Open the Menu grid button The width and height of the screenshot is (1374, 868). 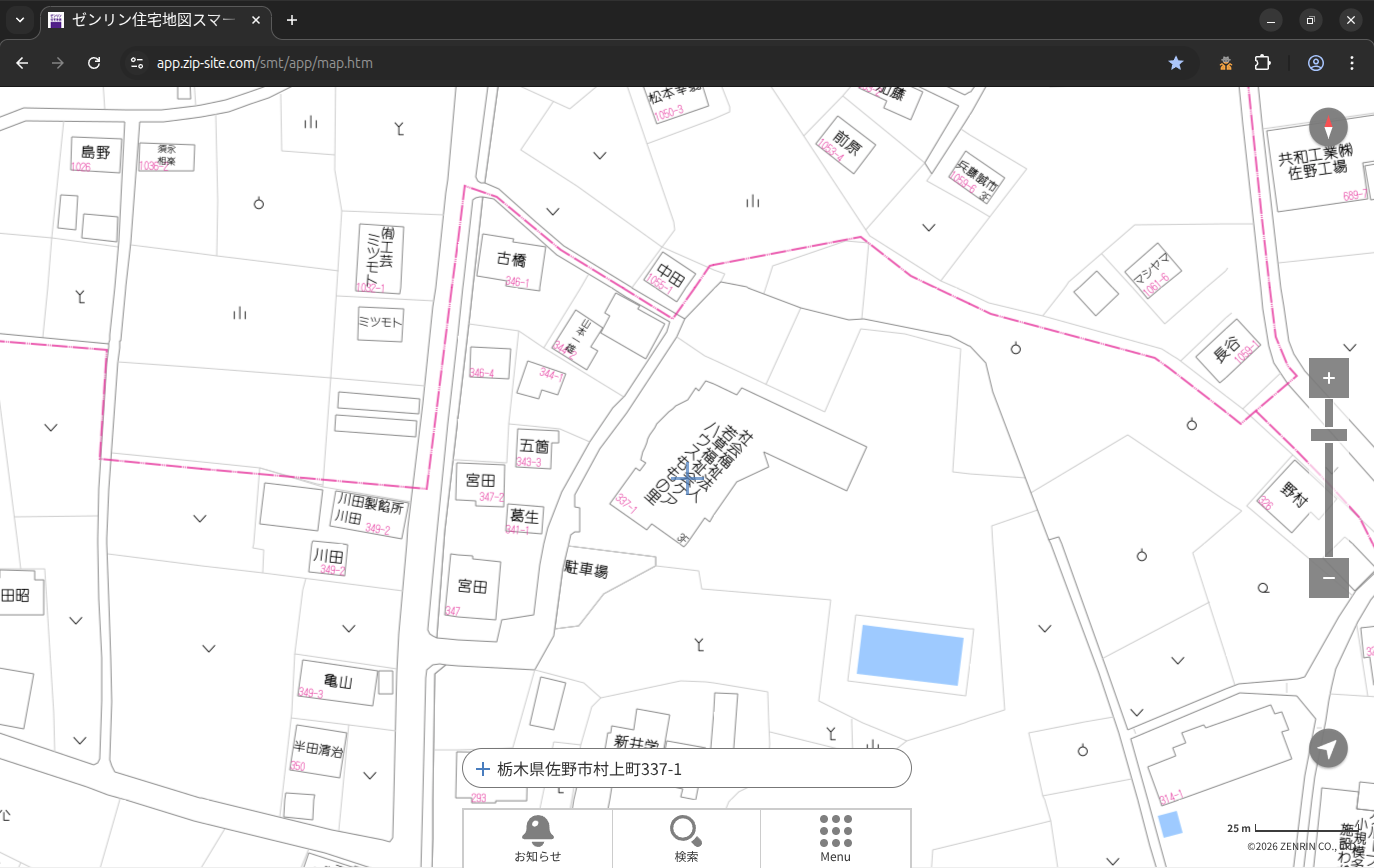coord(835,837)
